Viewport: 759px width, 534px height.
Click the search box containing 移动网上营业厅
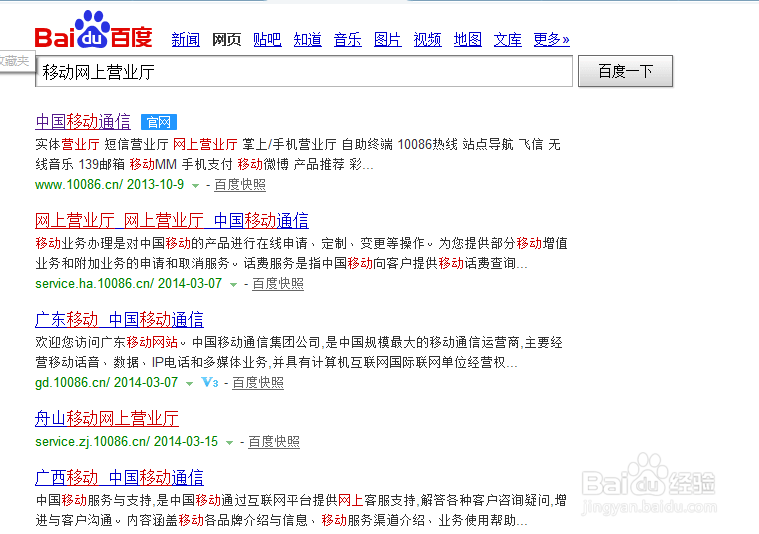304,71
